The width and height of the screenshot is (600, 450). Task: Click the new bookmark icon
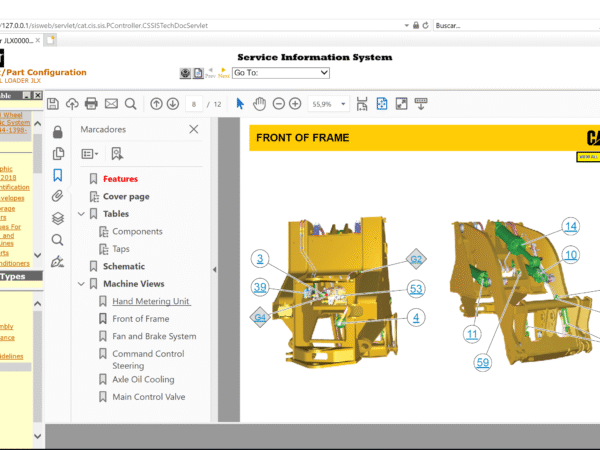point(117,154)
